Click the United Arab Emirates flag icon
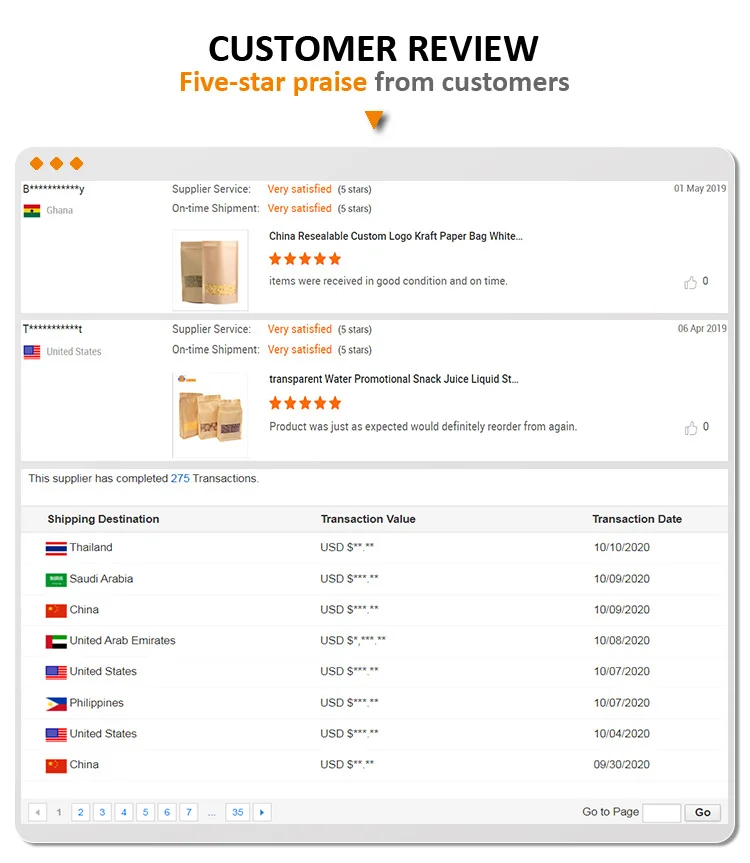The height and width of the screenshot is (863, 750). tap(56, 641)
